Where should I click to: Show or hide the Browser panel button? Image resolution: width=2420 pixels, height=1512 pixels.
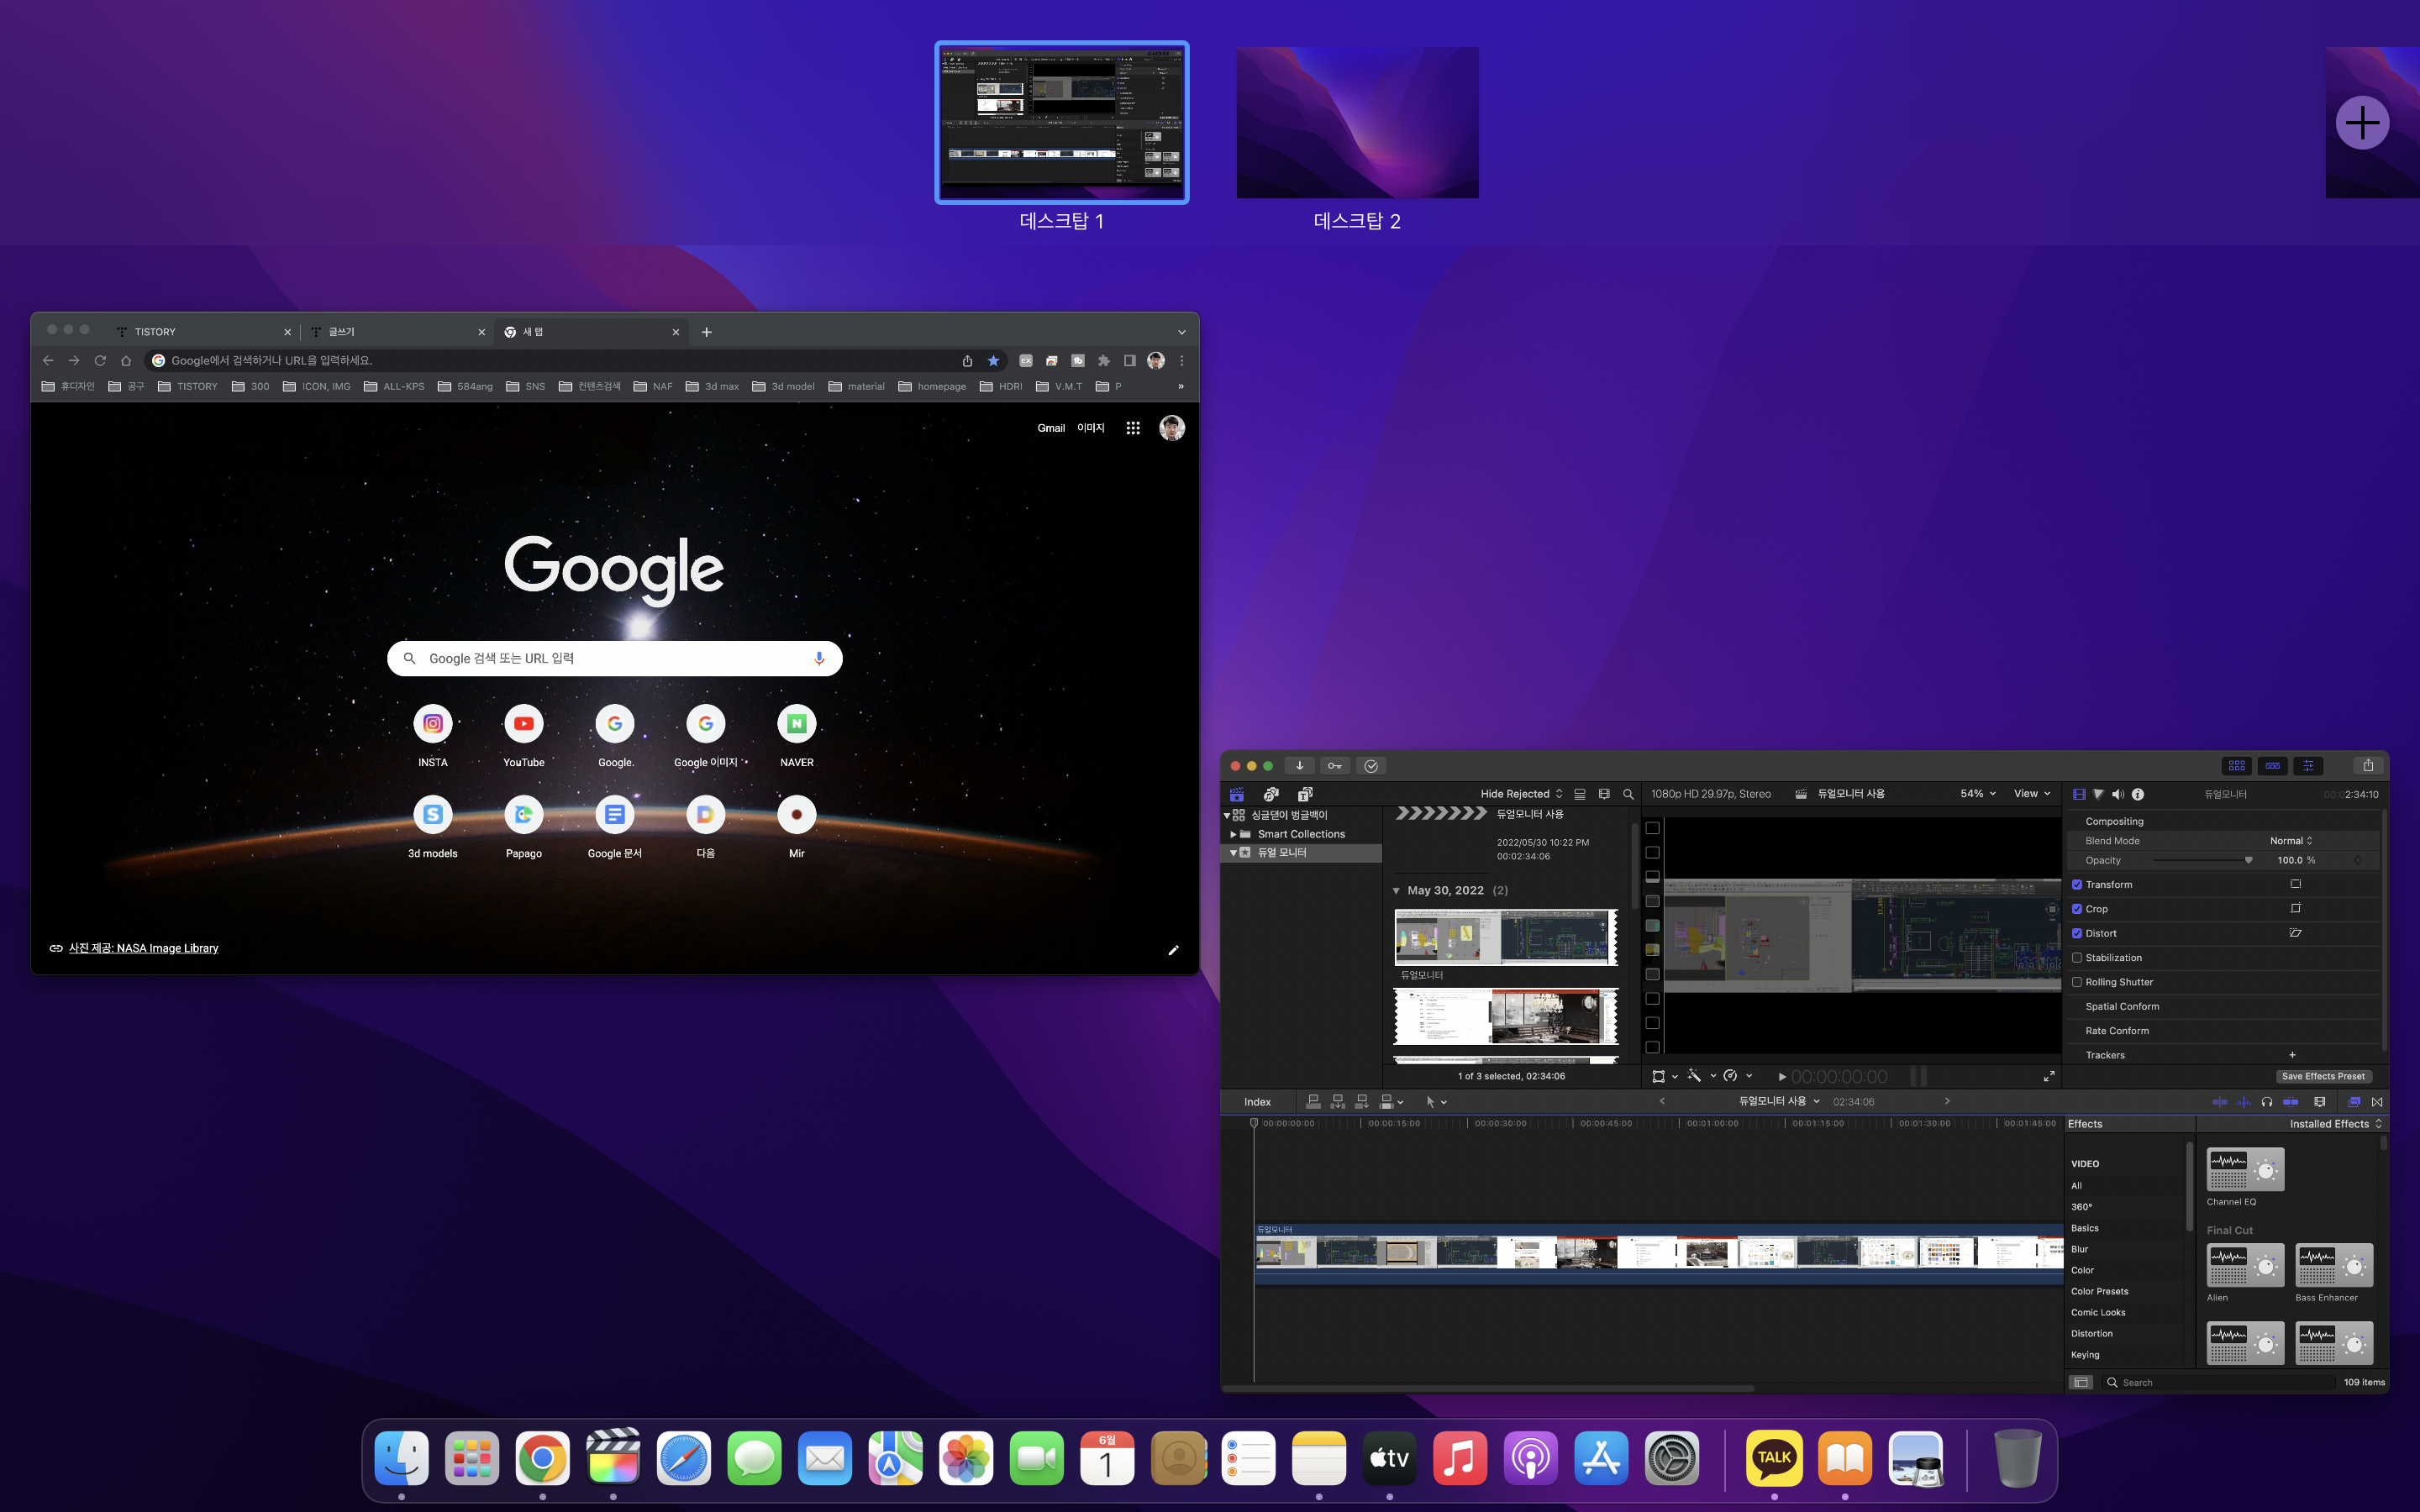pyautogui.click(x=2237, y=766)
